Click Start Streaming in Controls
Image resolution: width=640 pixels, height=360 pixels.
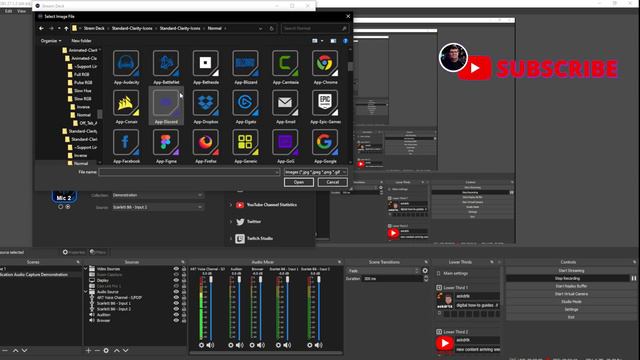pyautogui.click(x=571, y=270)
